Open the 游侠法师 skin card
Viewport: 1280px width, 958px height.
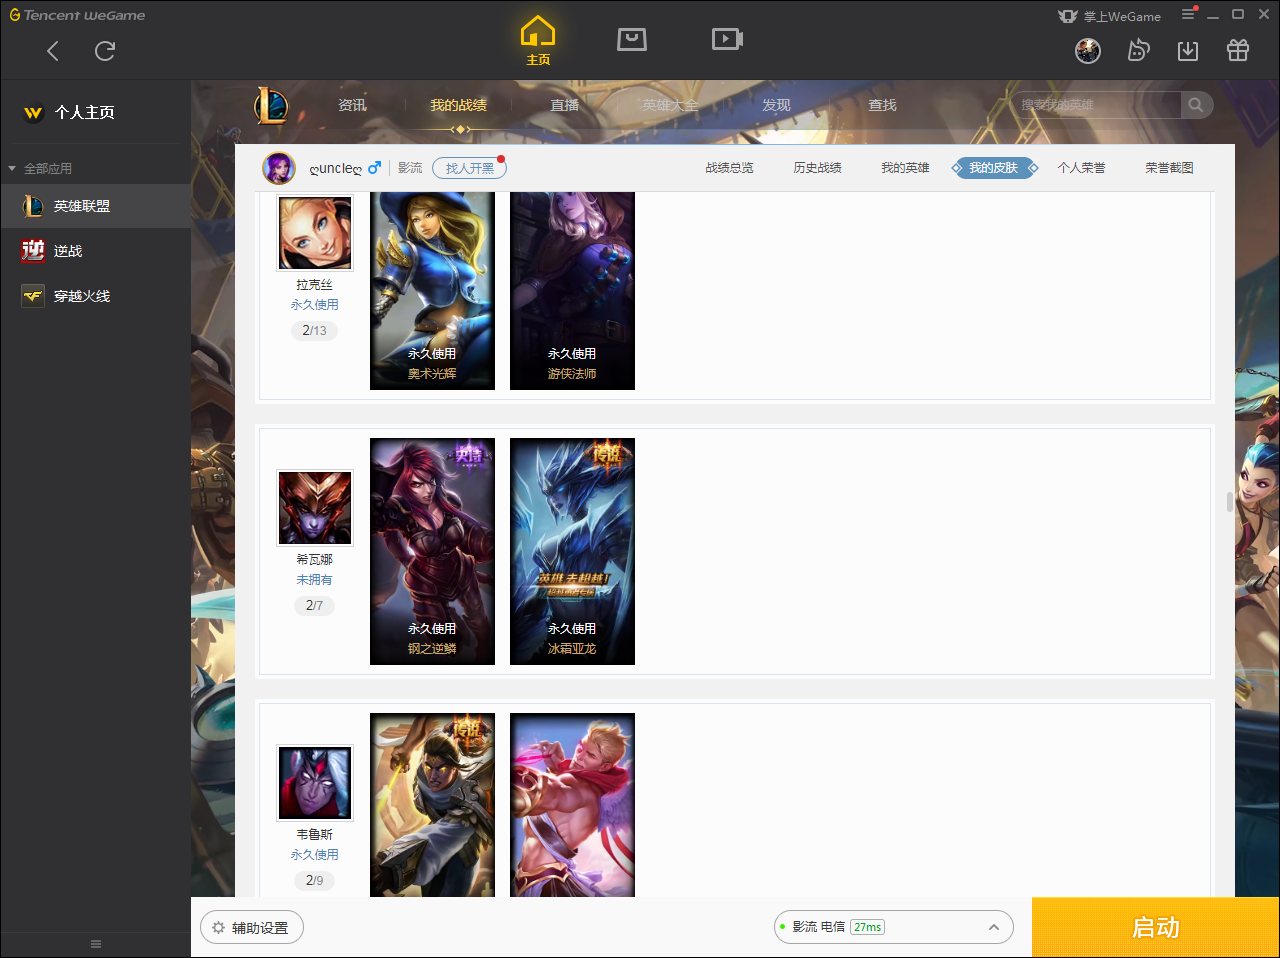[572, 290]
